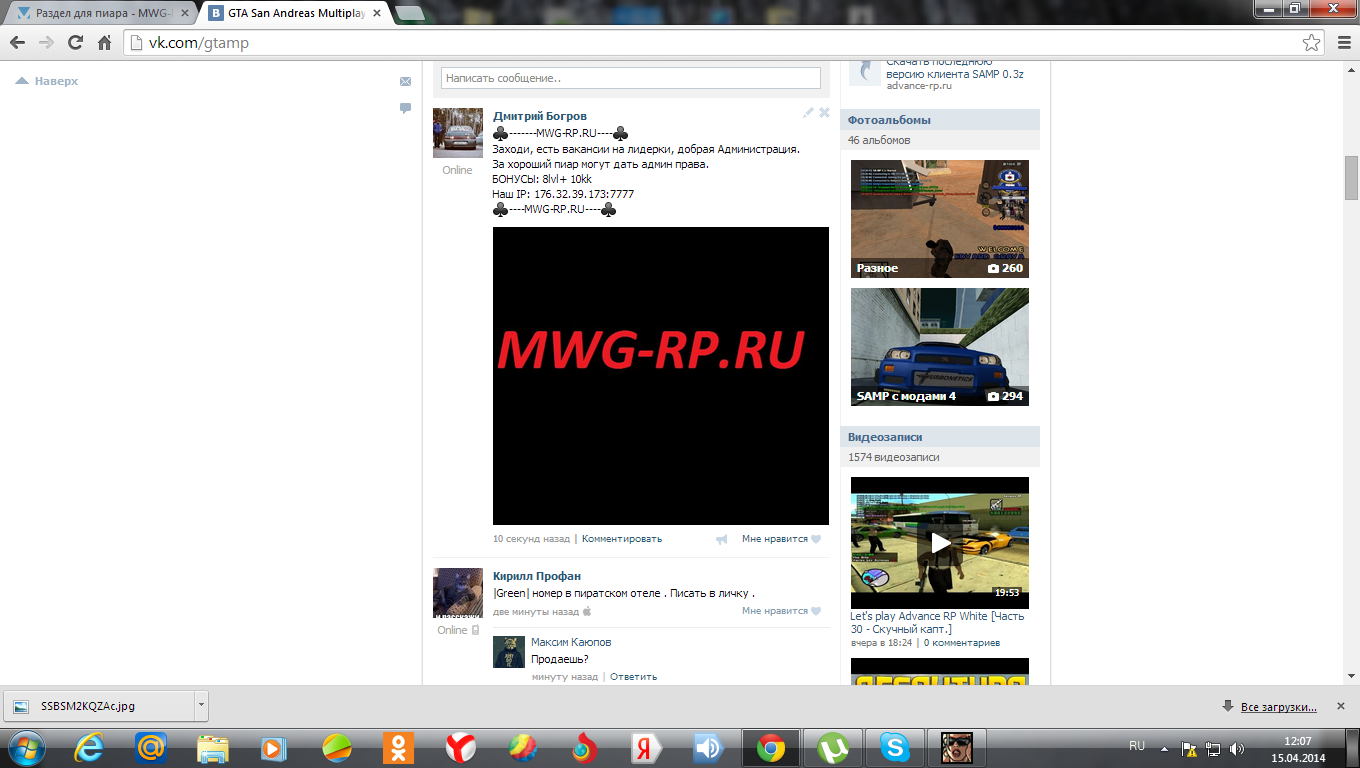Play the Let's play Advance RP video
Screen dimensions: 1360x768
click(x=940, y=541)
